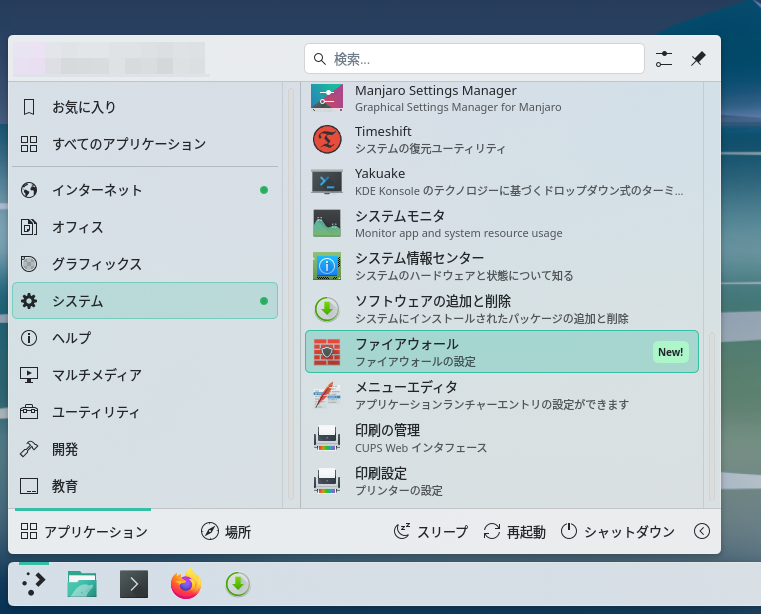
Task: Open launcher configuration settings button
Action: tap(664, 59)
